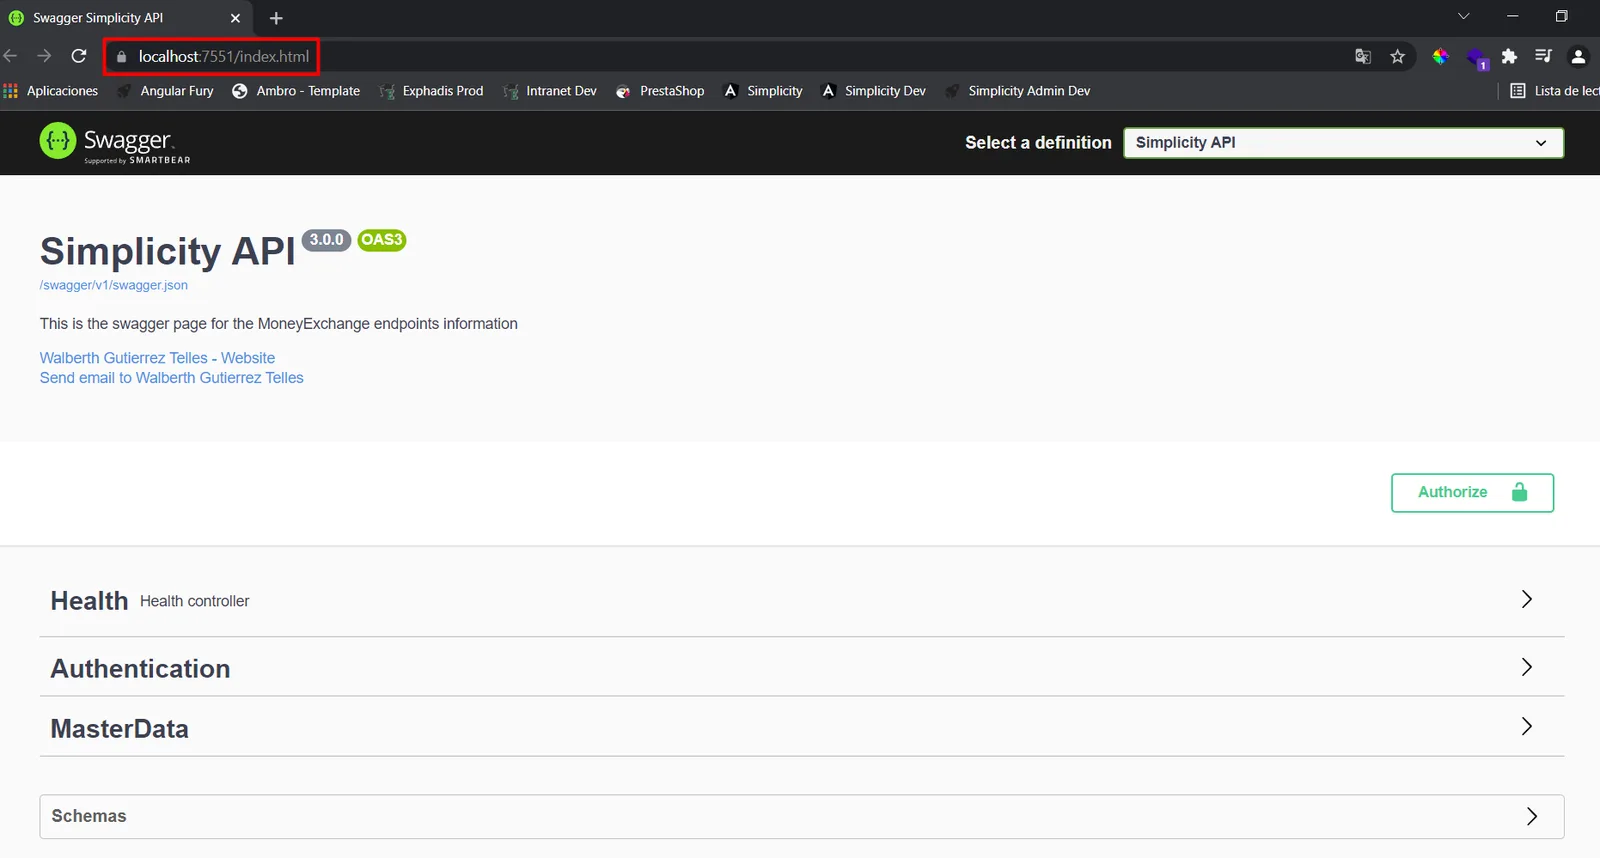Open the Exphadis Prod bookmark
The height and width of the screenshot is (858, 1600).
[431, 91]
